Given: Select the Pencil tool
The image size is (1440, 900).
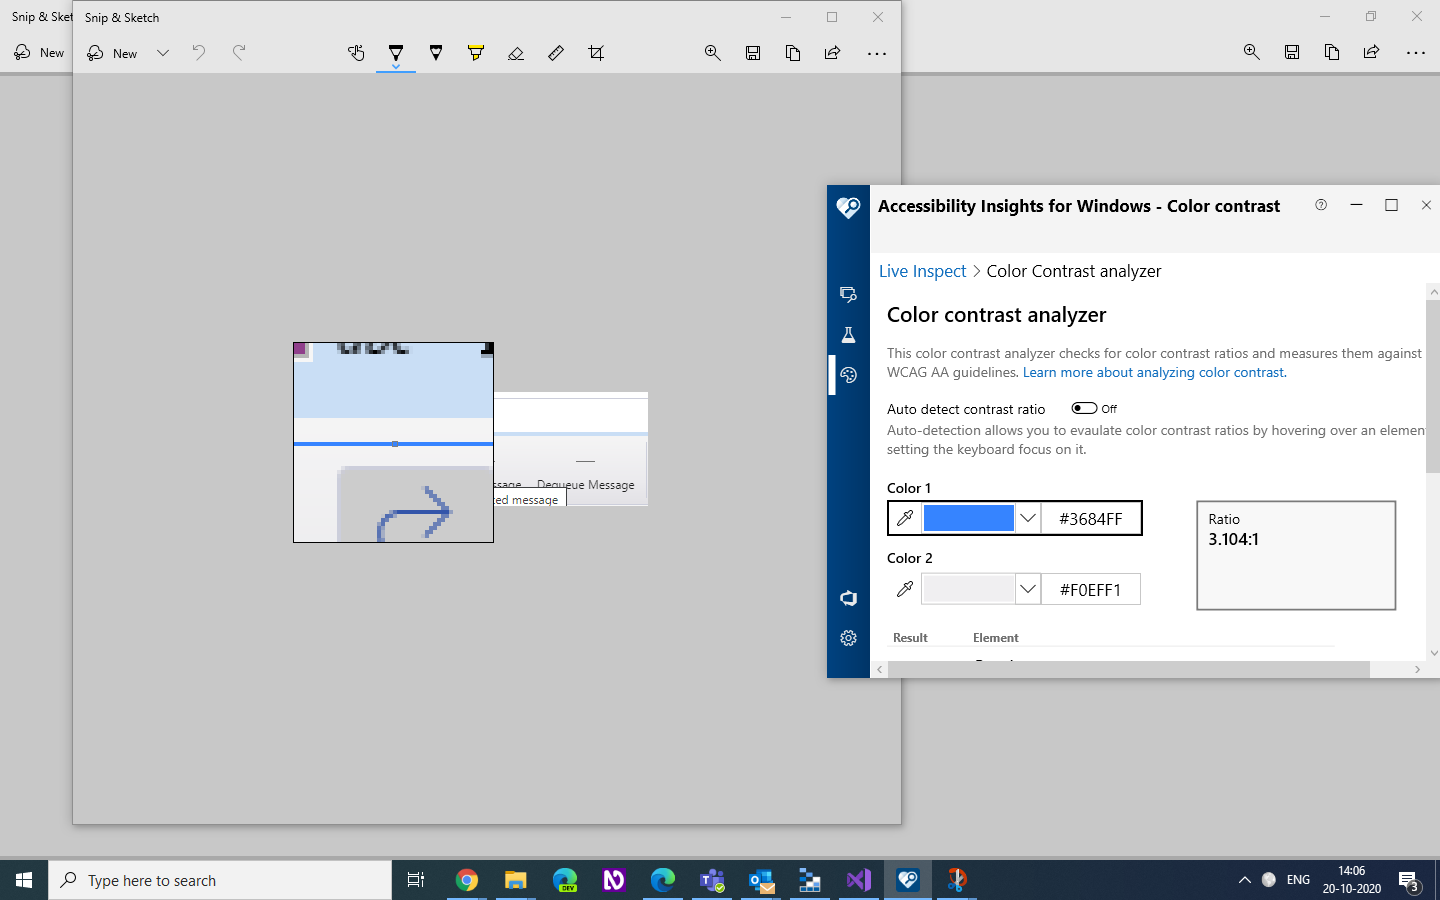Looking at the screenshot, I should [x=436, y=53].
